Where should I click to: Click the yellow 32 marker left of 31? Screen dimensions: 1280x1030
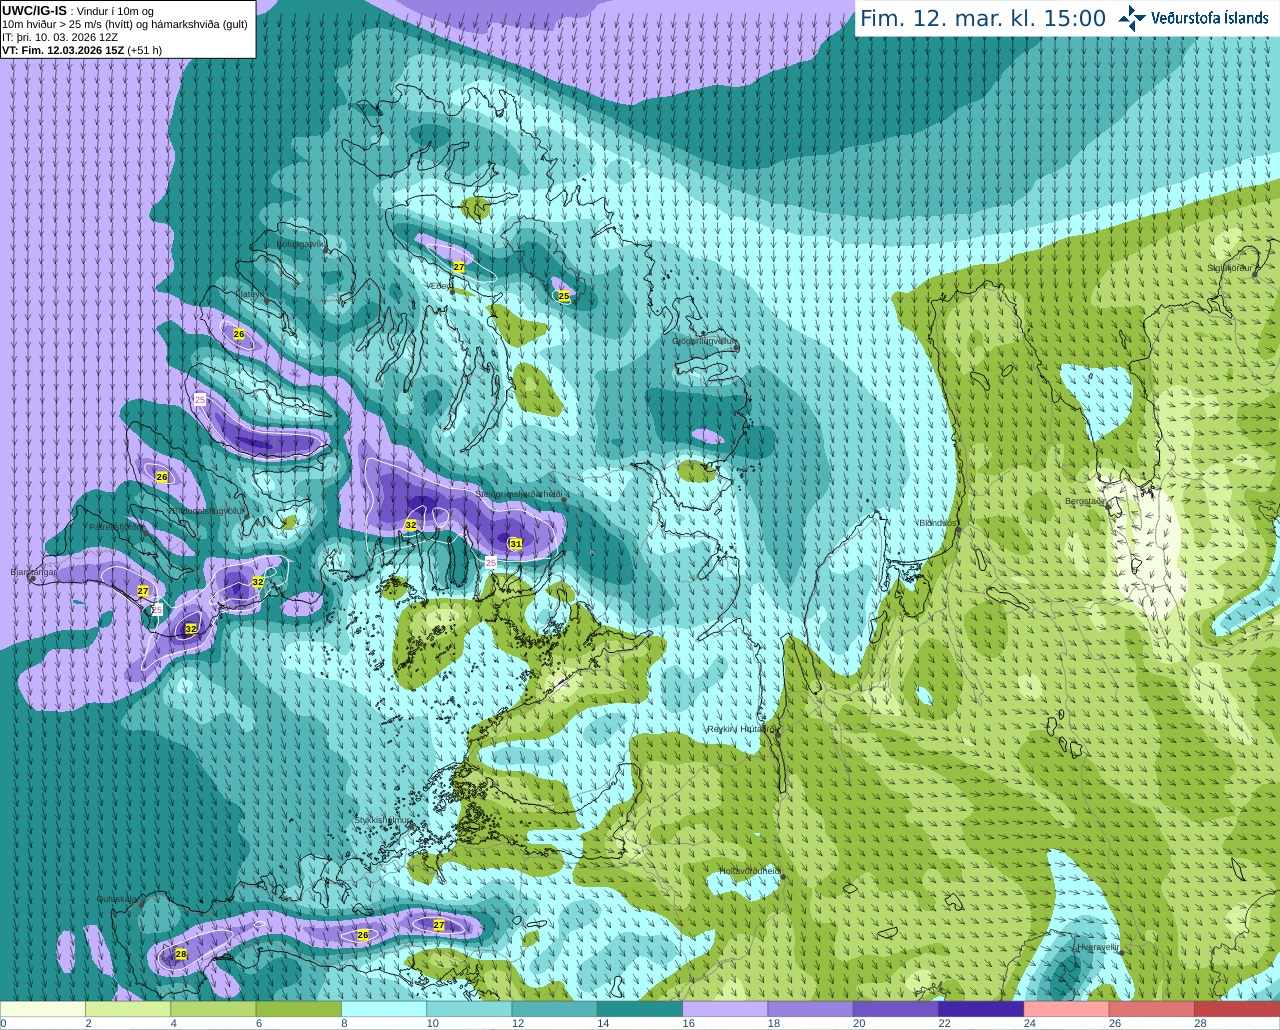[411, 525]
